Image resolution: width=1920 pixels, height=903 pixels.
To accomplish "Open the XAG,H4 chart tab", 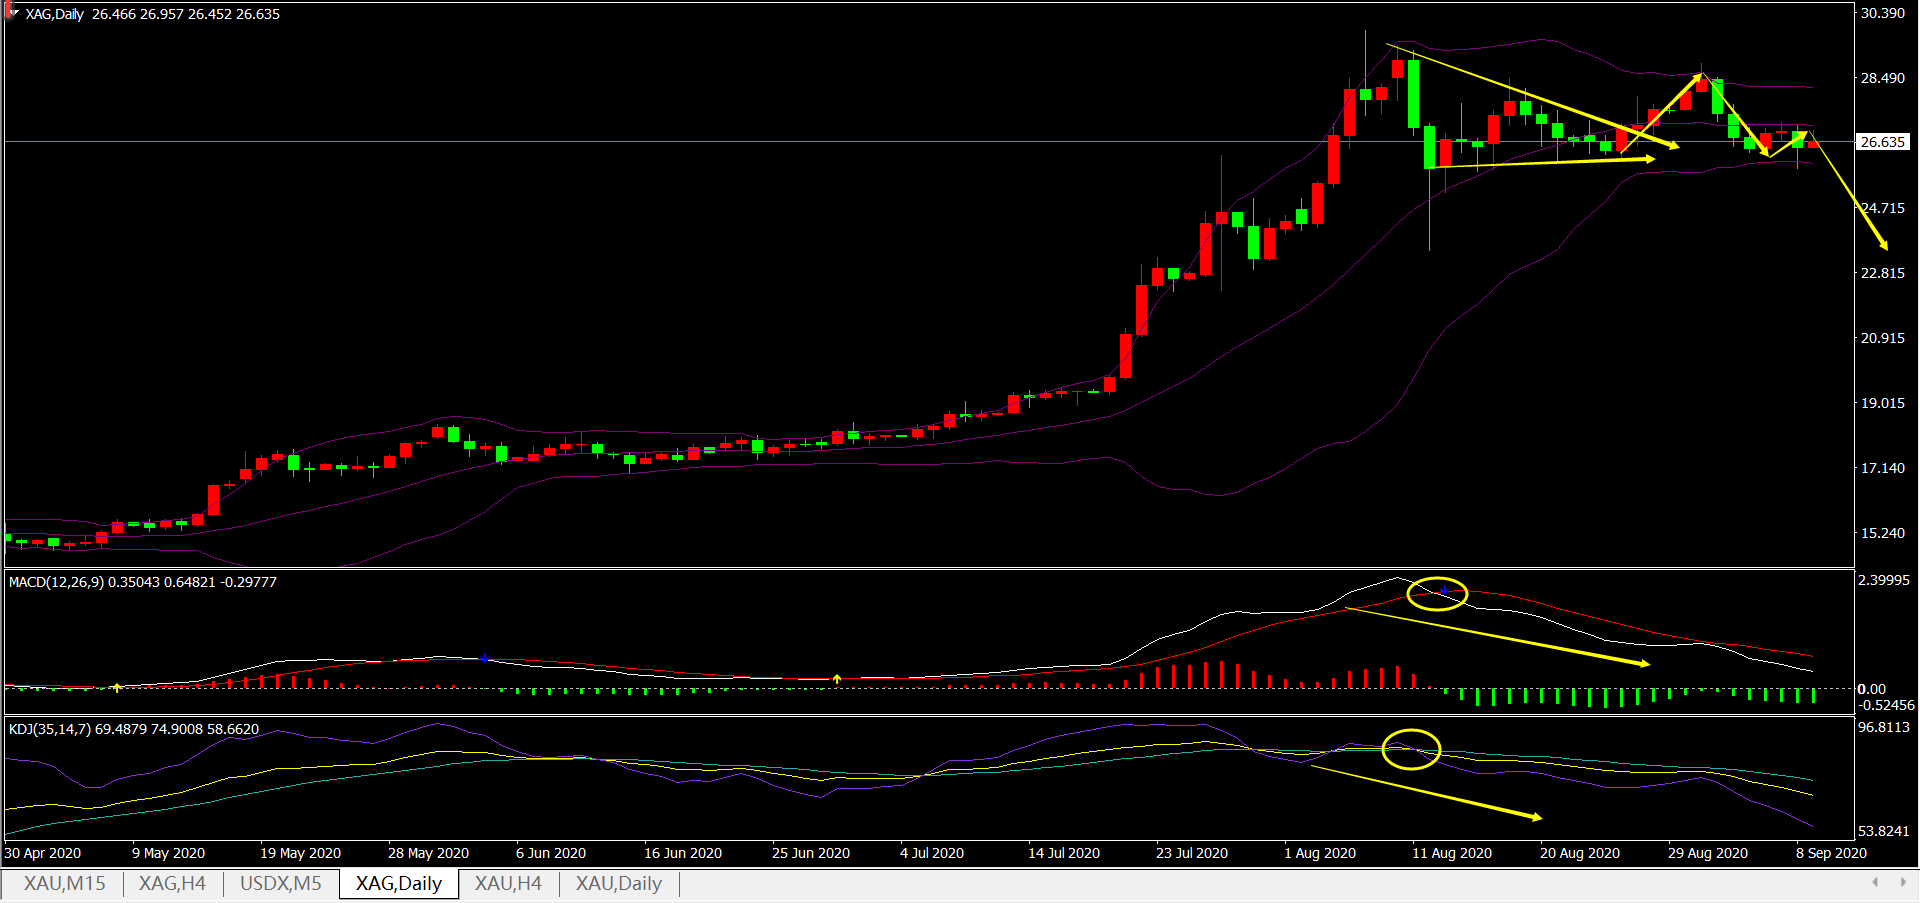I will click(172, 884).
